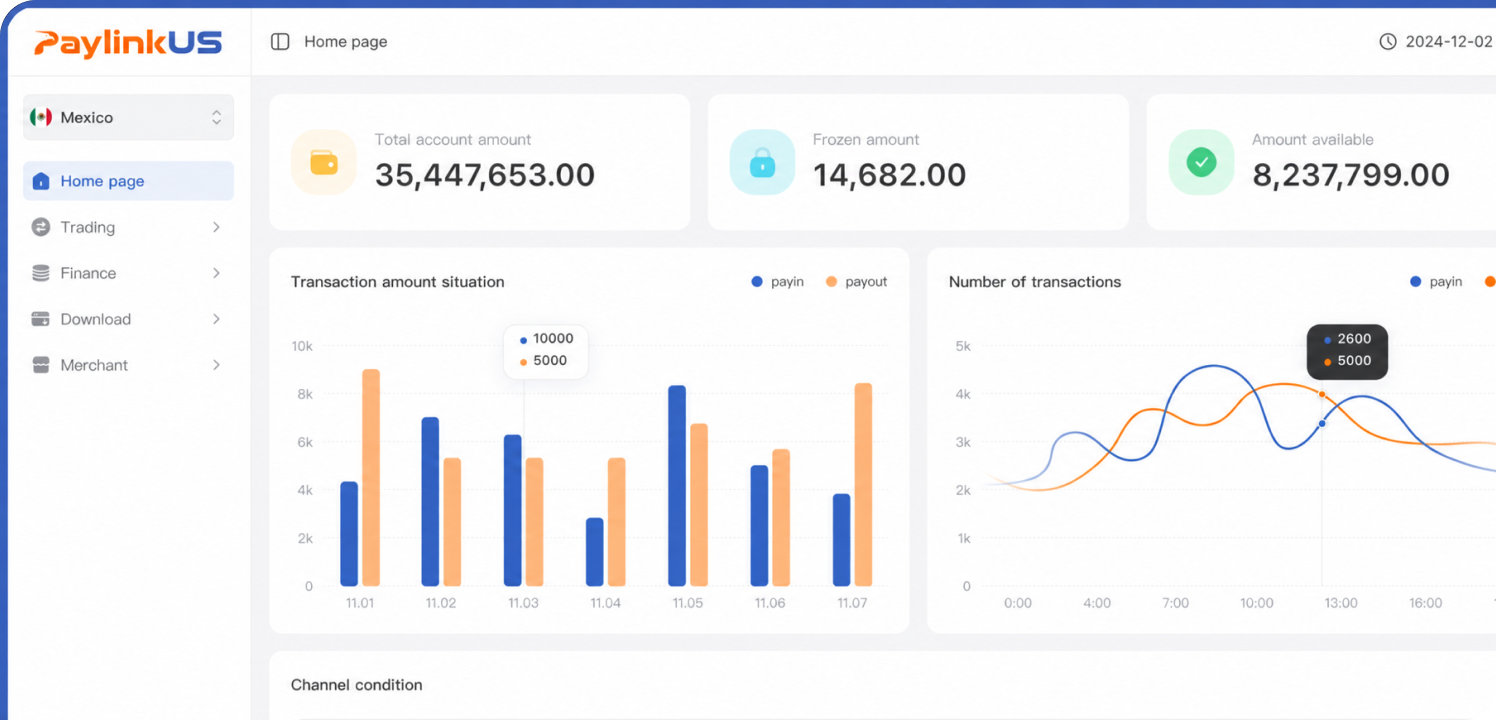Expand the Download menu chevron
Image resolution: width=1496 pixels, height=720 pixels.
pos(216,319)
